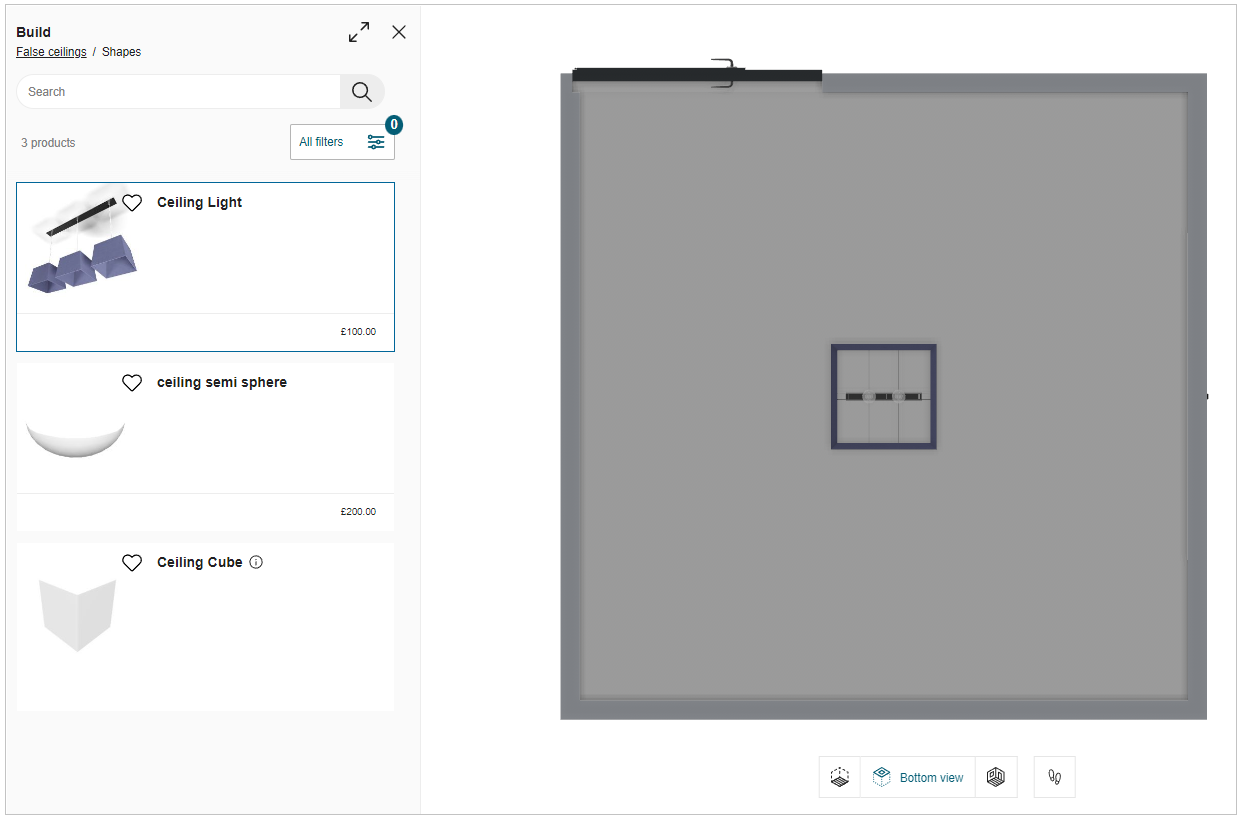1241x819 pixels.
Task: Favorite the Ceiling Cube product
Action: 132,563
